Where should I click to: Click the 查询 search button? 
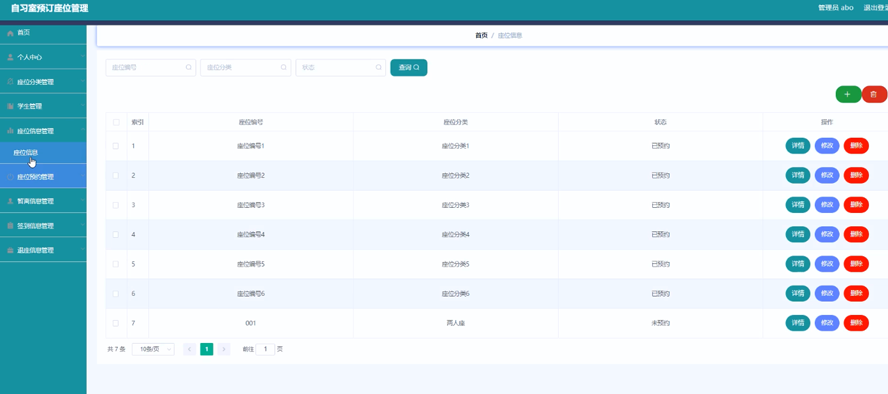(409, 67)
